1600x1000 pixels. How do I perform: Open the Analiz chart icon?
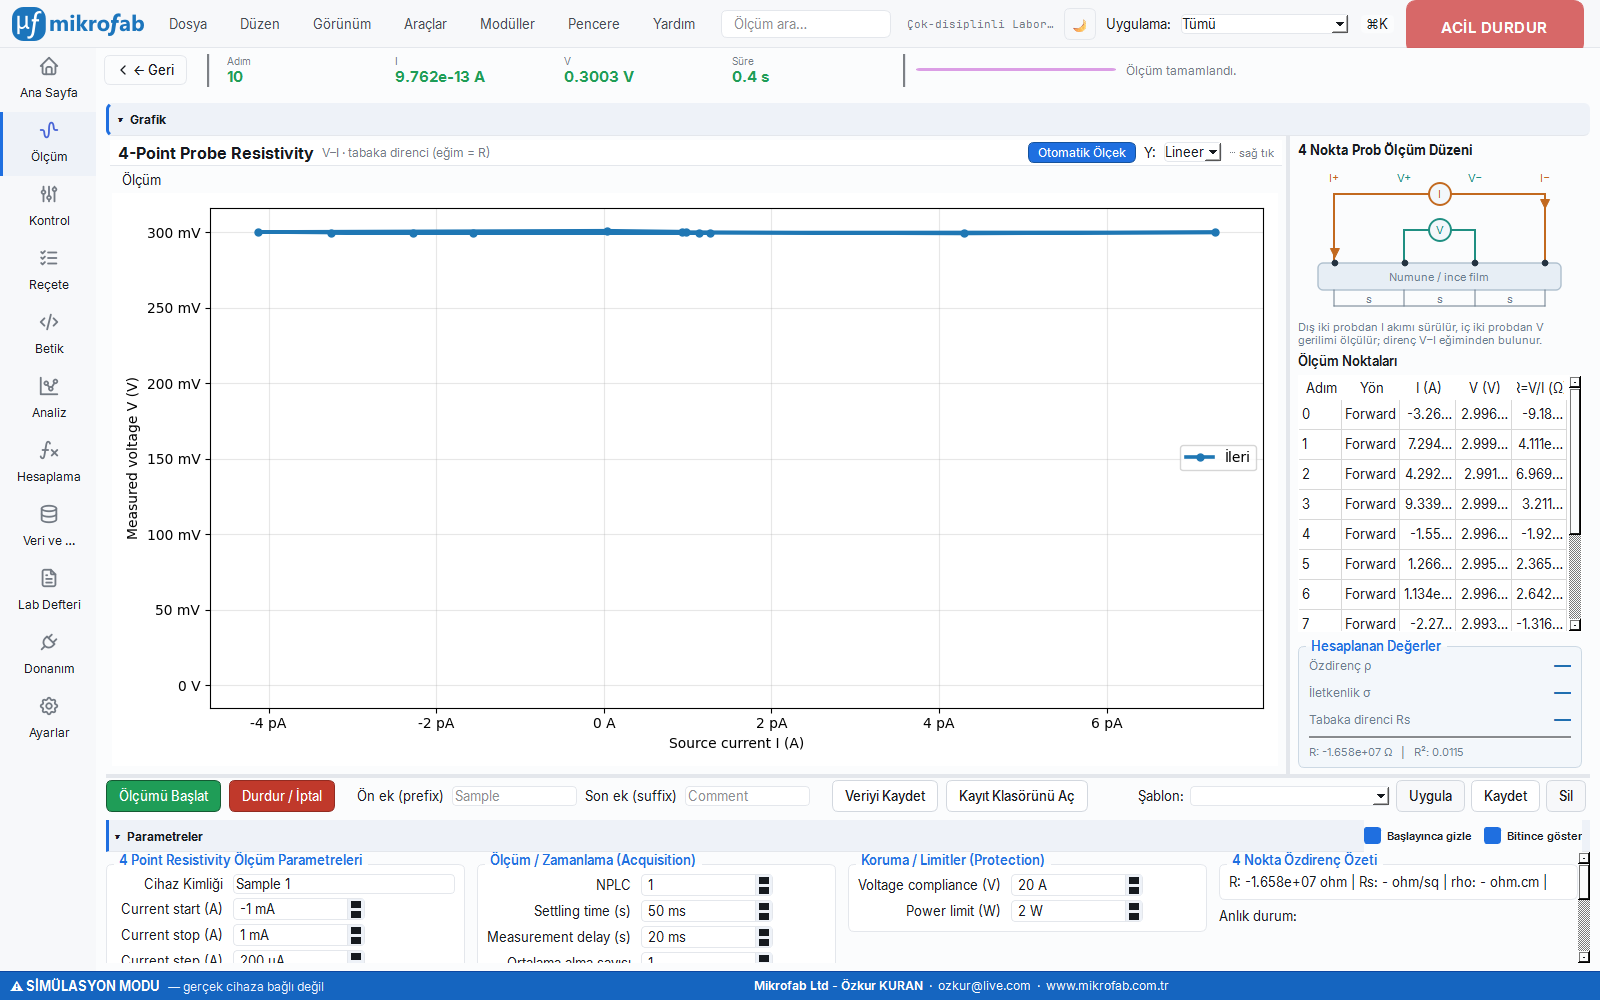(x=48, y=386)
